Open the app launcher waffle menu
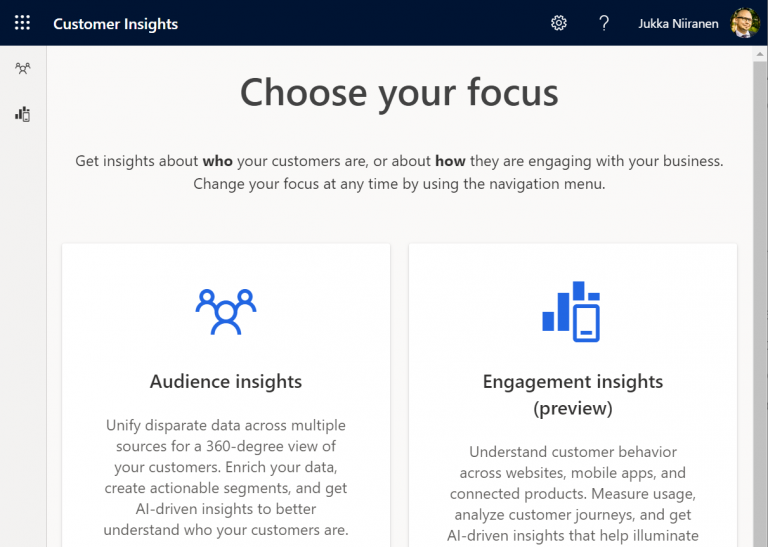This screenshot has width=768, height=547. 22,23
